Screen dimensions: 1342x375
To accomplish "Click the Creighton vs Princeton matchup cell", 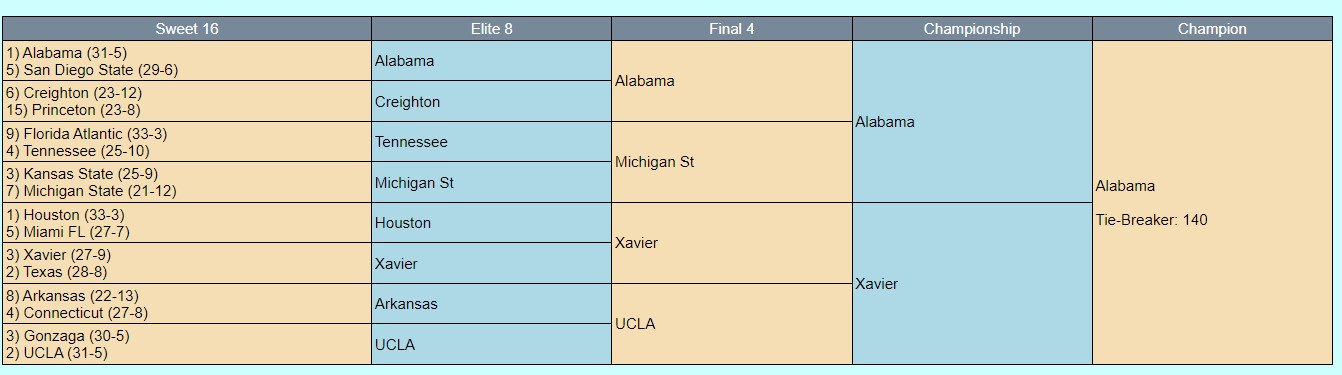I will pyautogui.click(x=187, y=101).
